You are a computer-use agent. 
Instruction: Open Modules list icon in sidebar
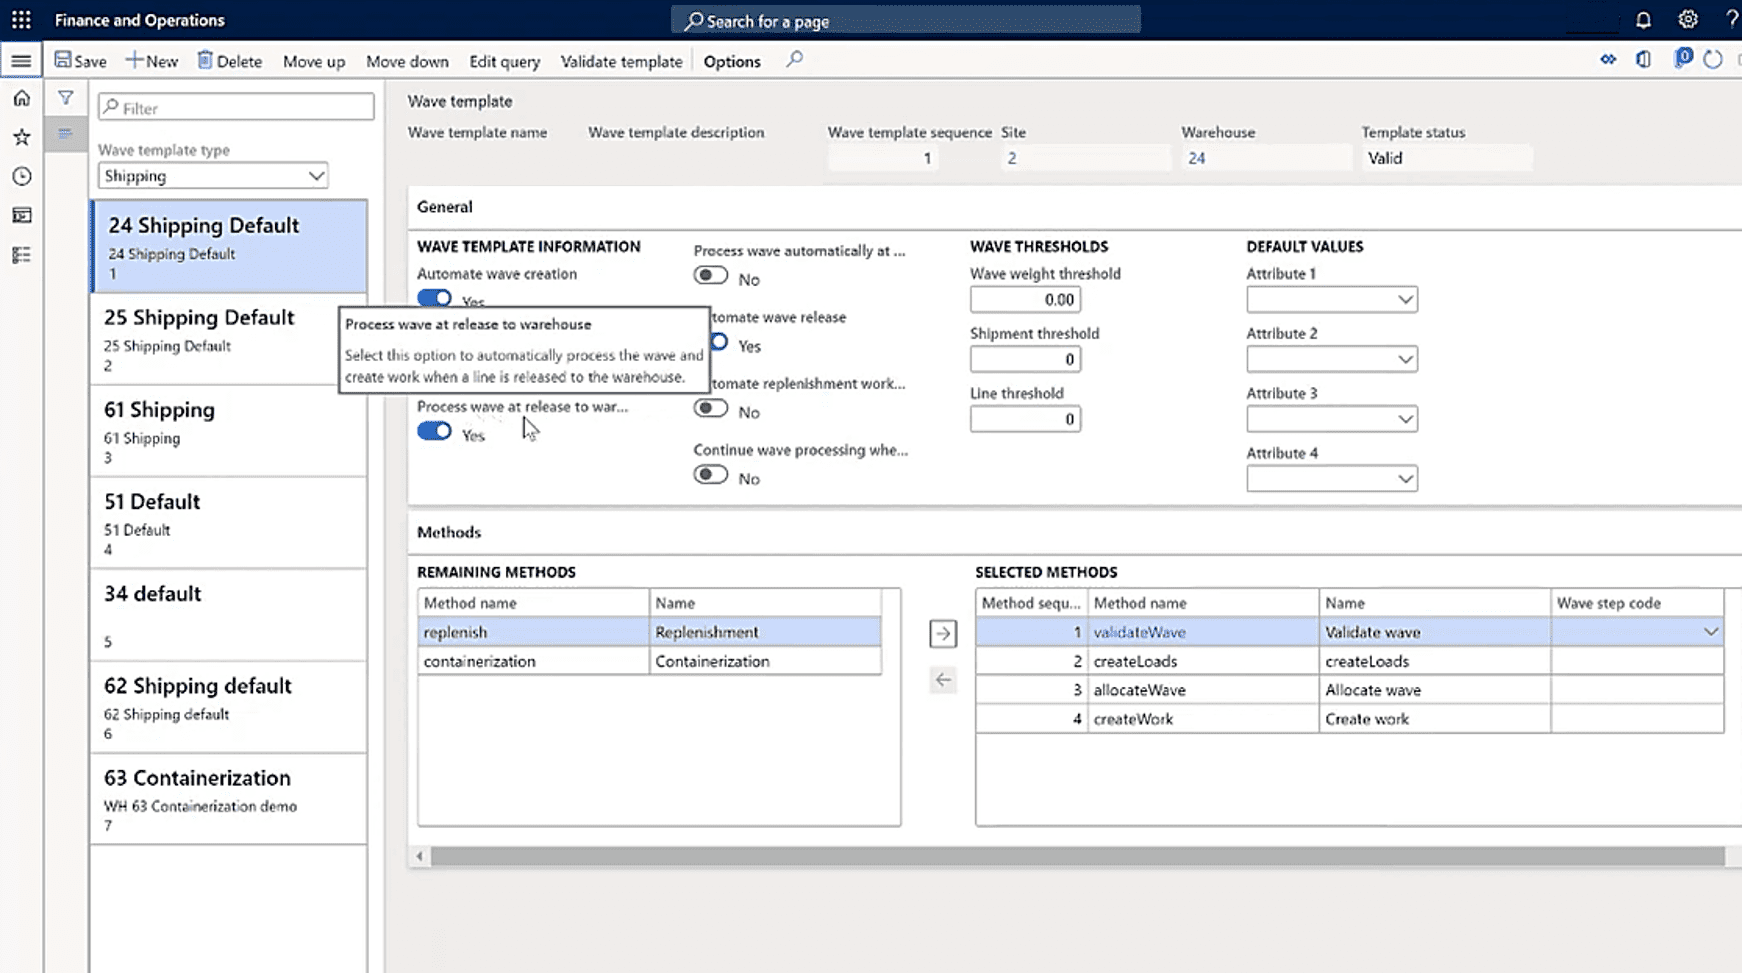point(22,255)
